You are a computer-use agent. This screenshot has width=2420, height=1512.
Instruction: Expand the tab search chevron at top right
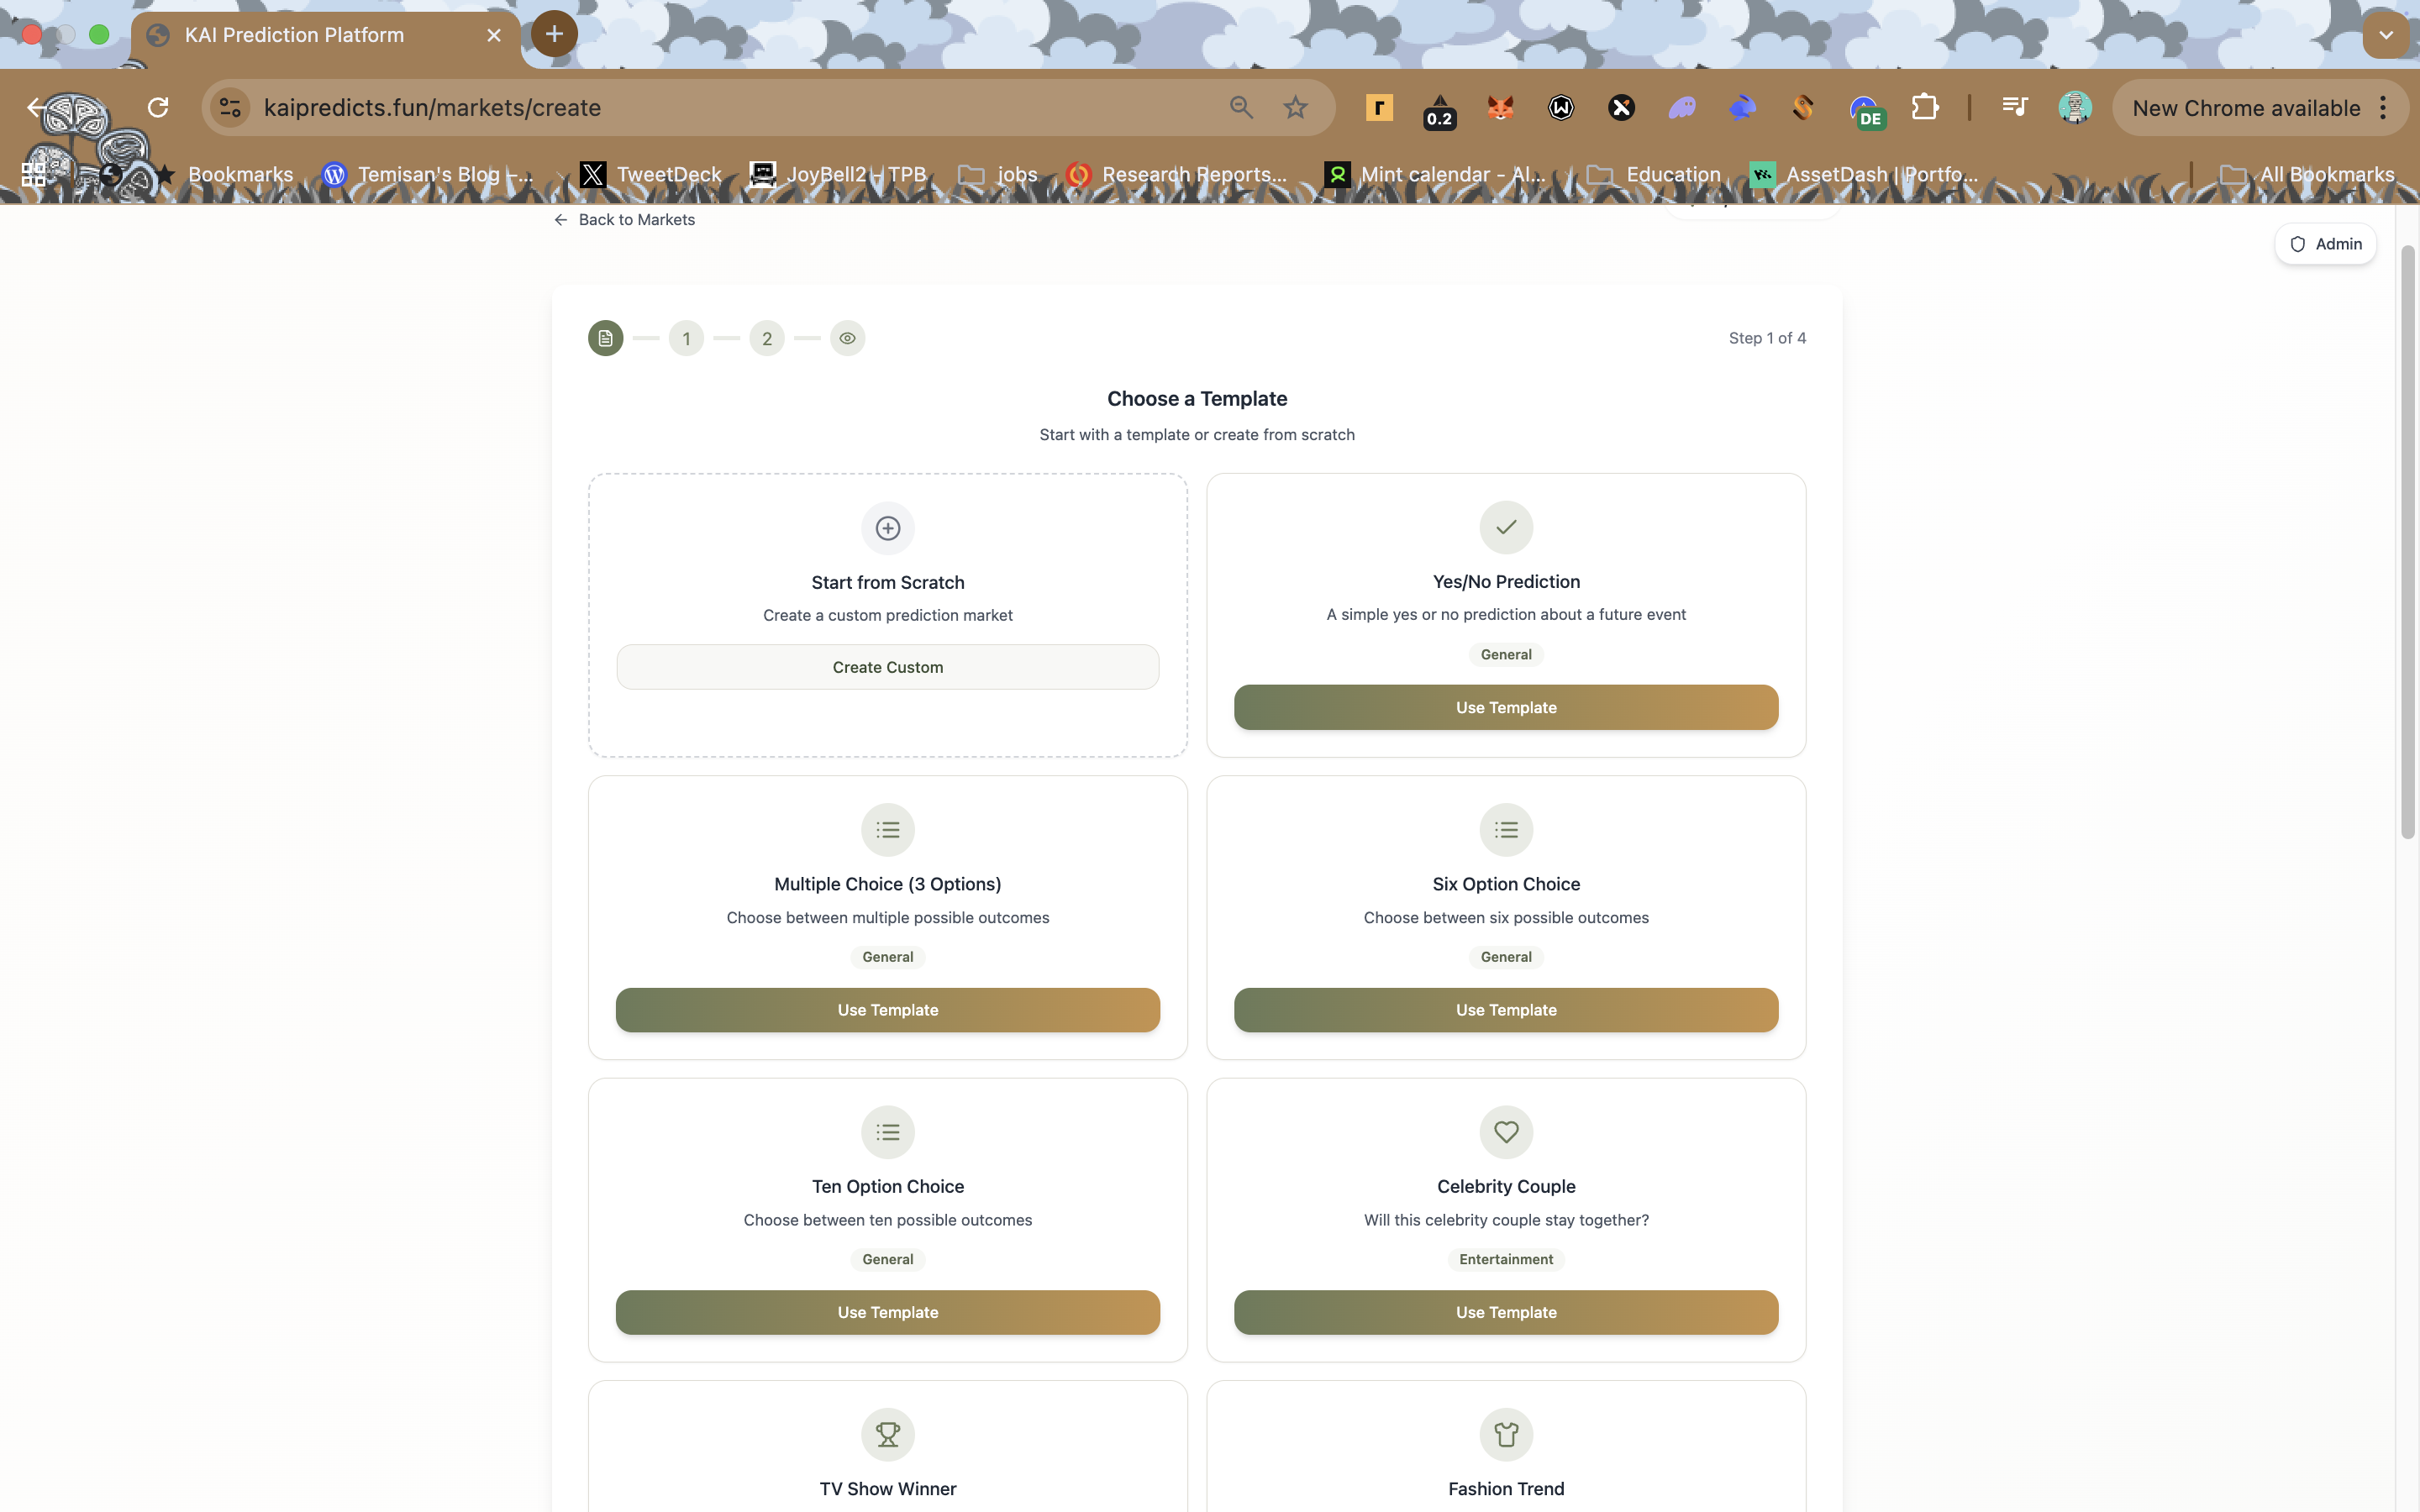click(x=2386, y=35)
